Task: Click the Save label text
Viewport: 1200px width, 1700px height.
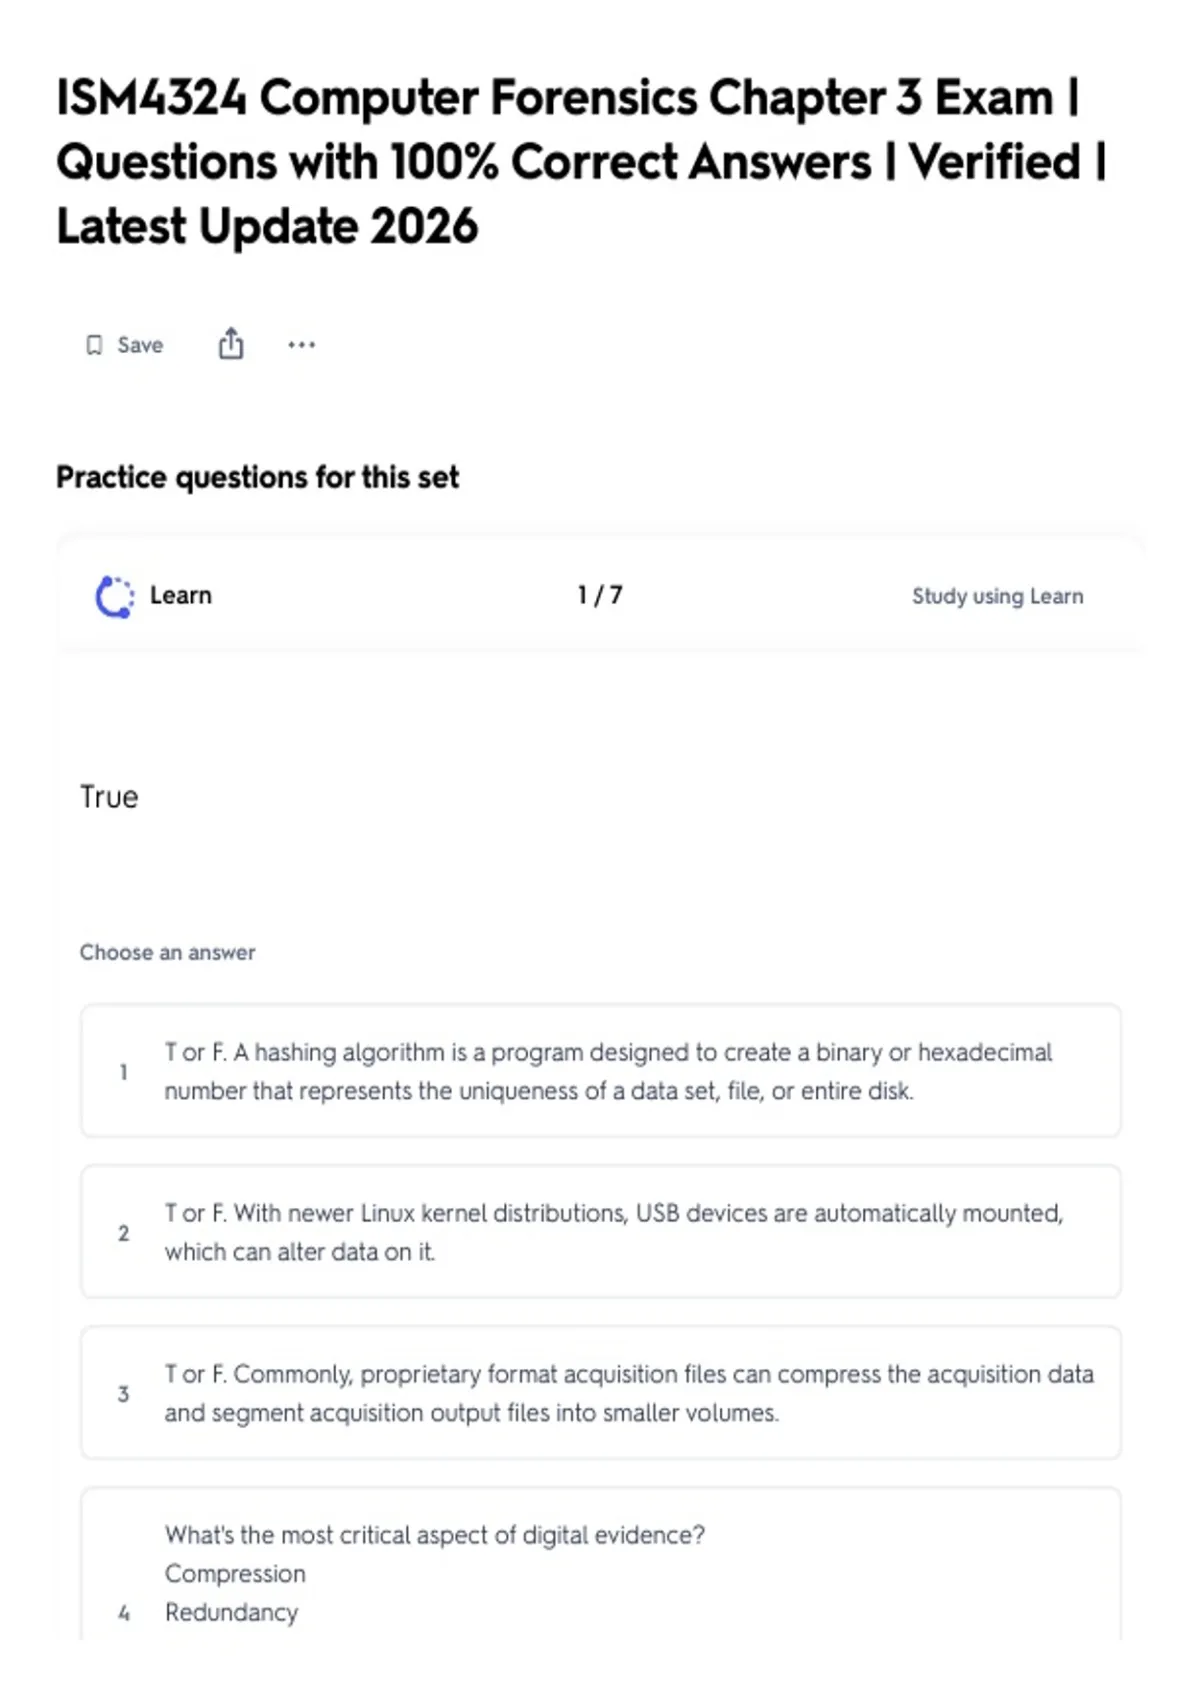Action: coord(140,345)
